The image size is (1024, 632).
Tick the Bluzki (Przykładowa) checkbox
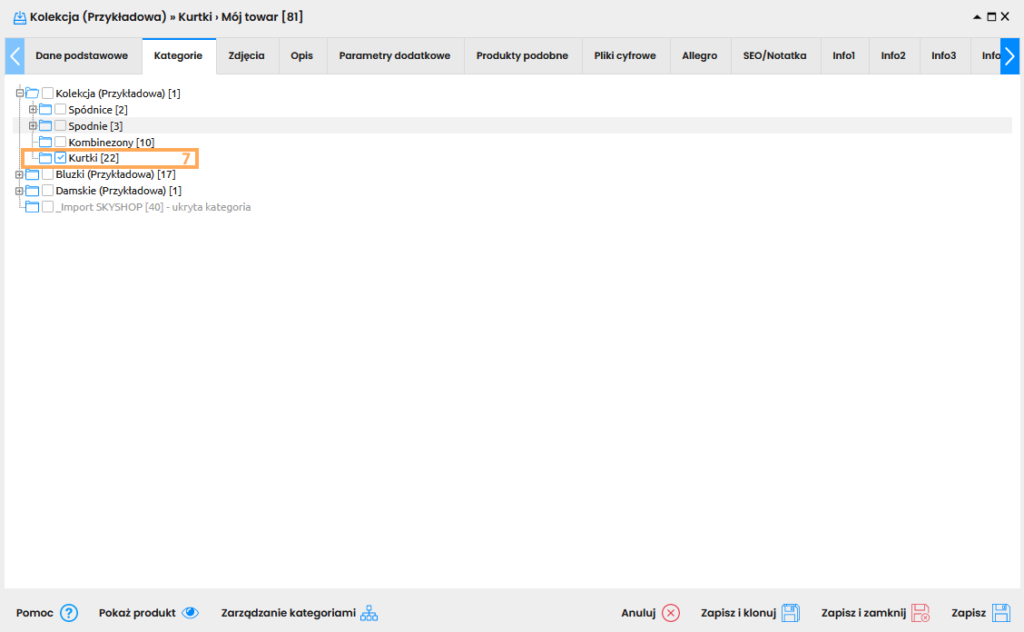[48, 174]
